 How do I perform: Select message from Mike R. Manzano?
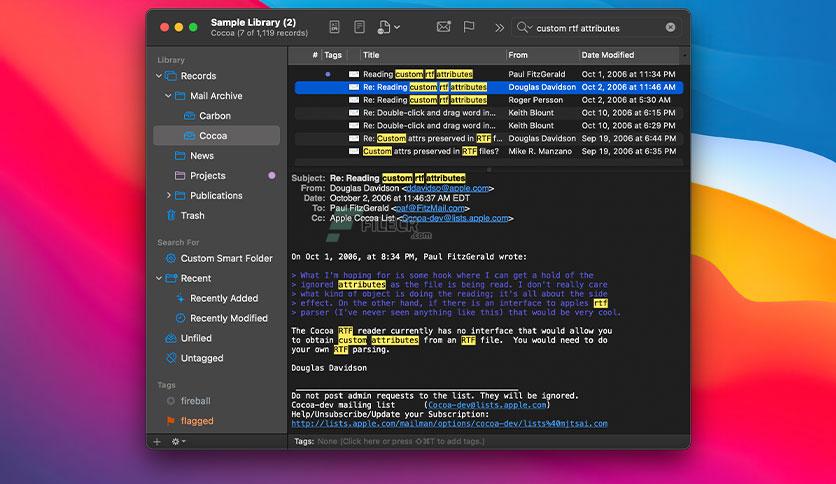pyautogui.click(x=488, y=151)
